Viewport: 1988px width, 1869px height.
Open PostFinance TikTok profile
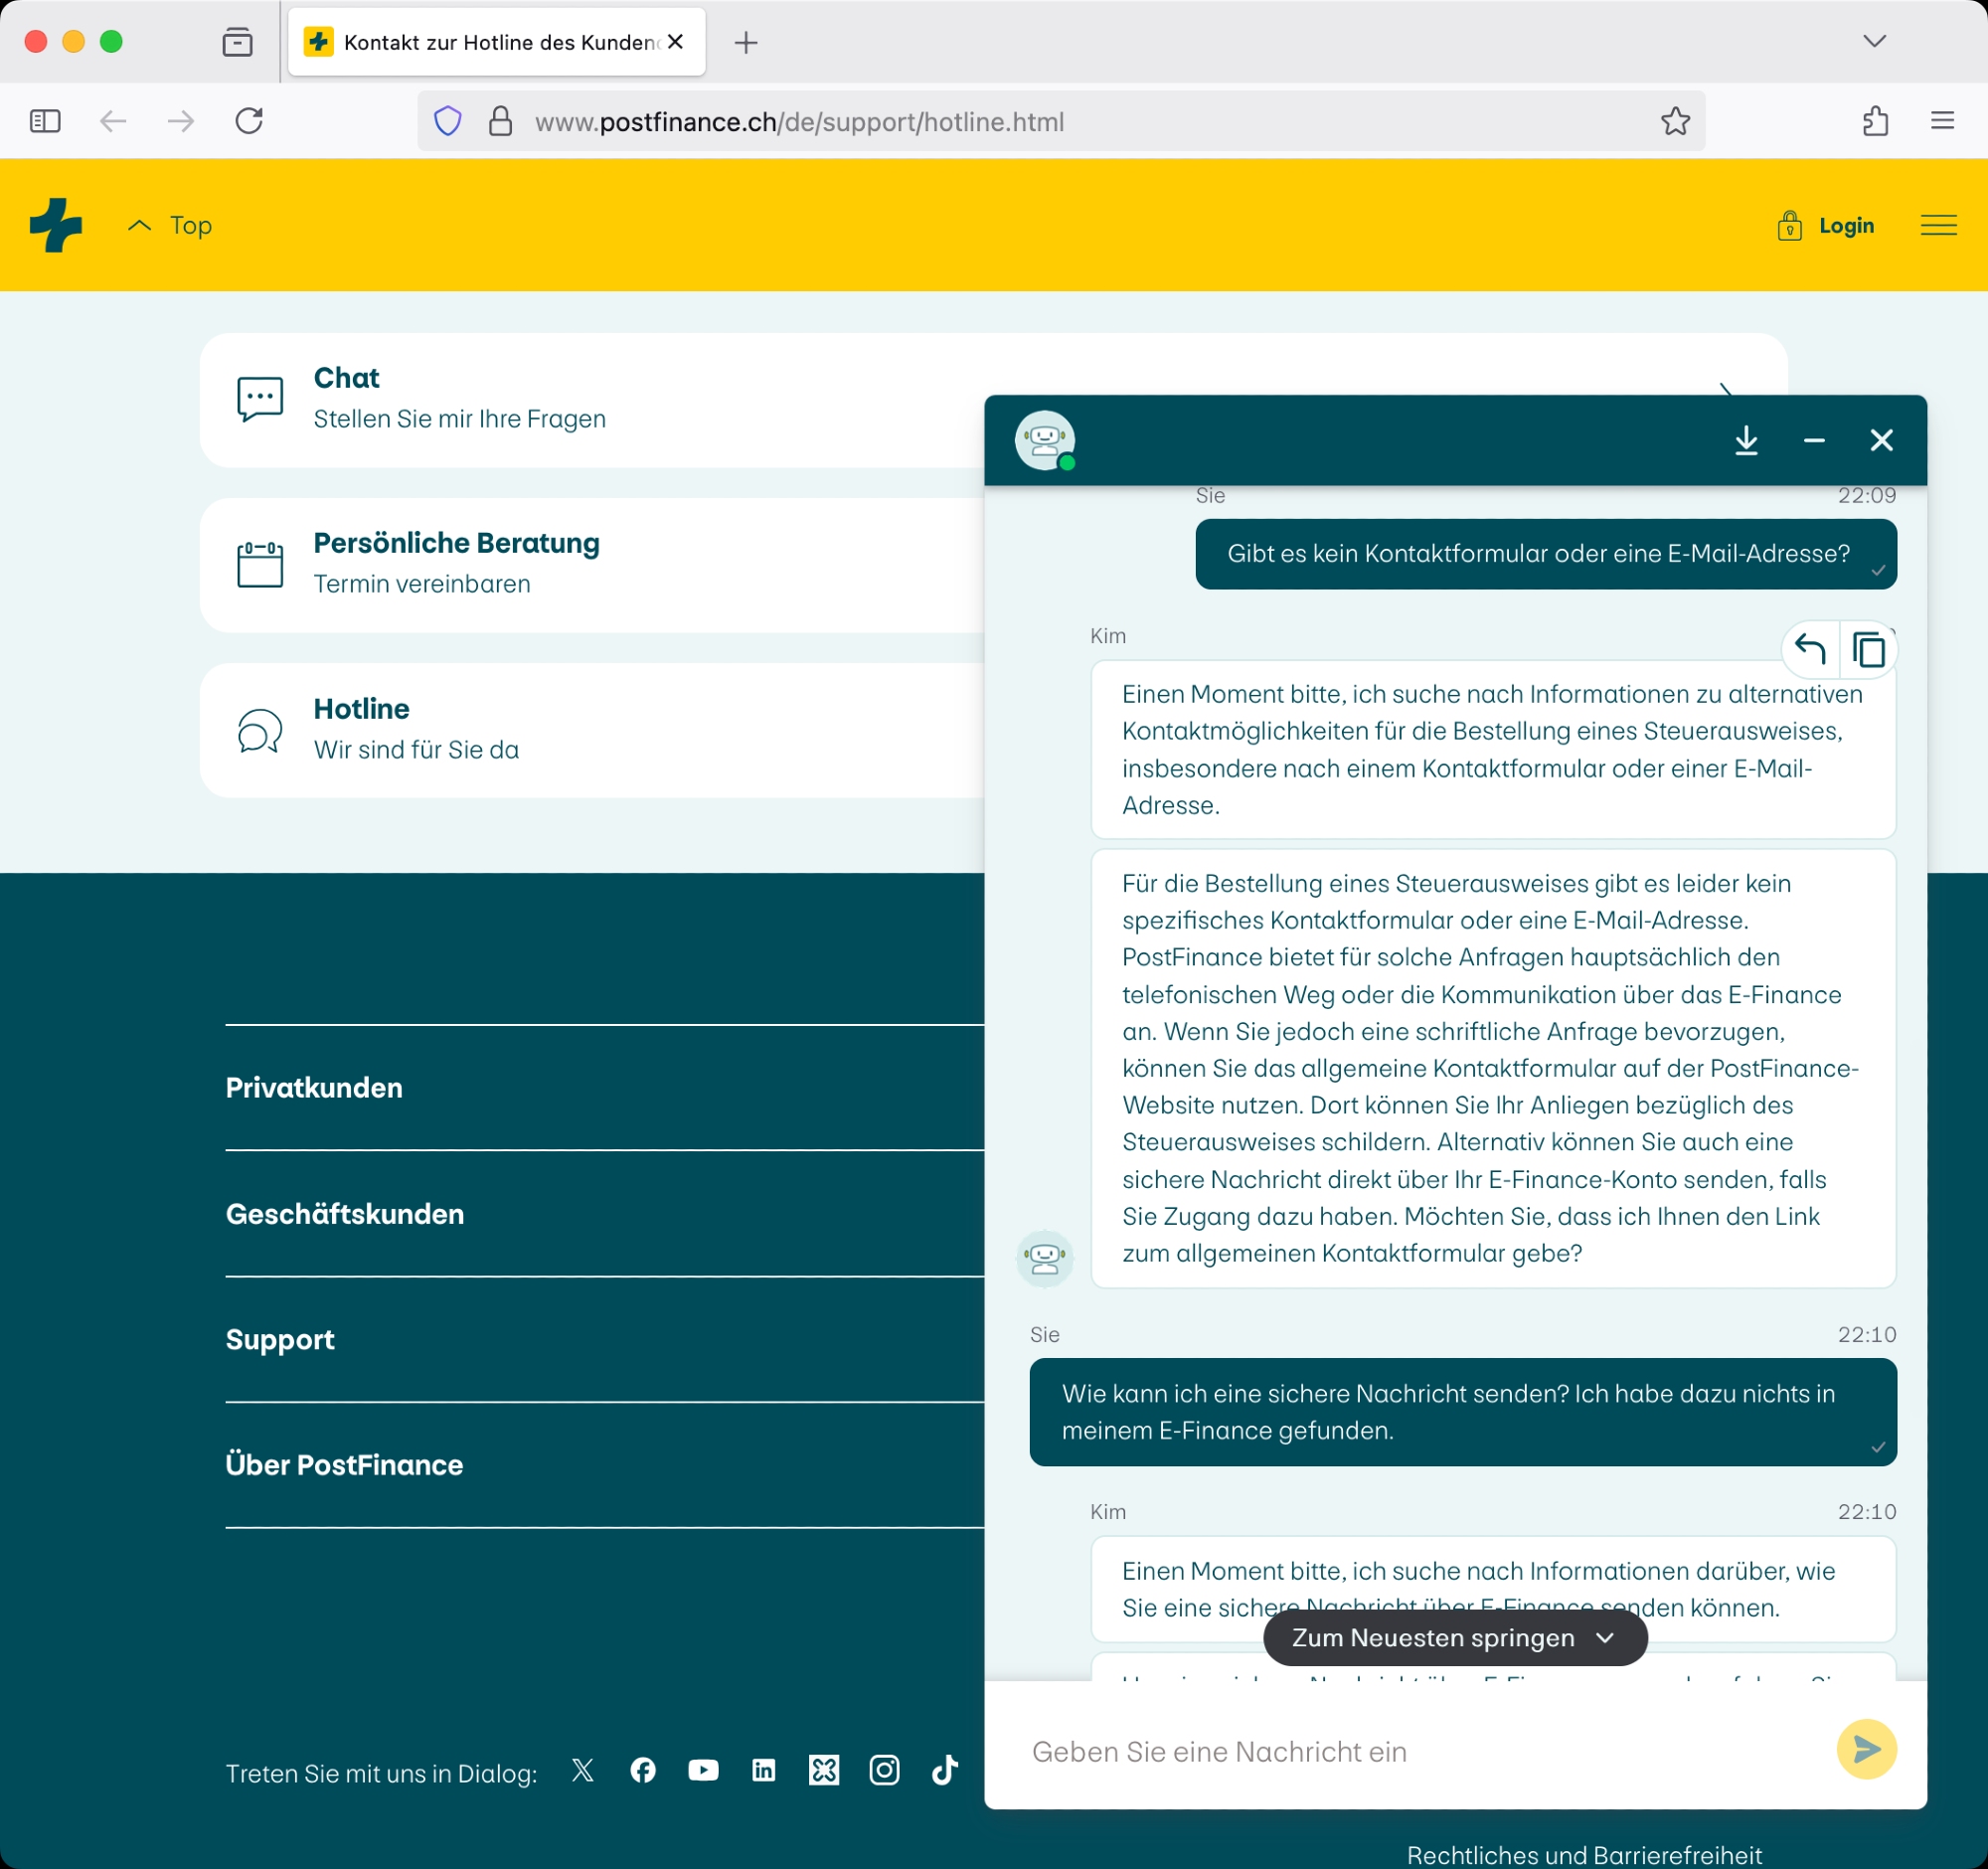[944, 1771]
